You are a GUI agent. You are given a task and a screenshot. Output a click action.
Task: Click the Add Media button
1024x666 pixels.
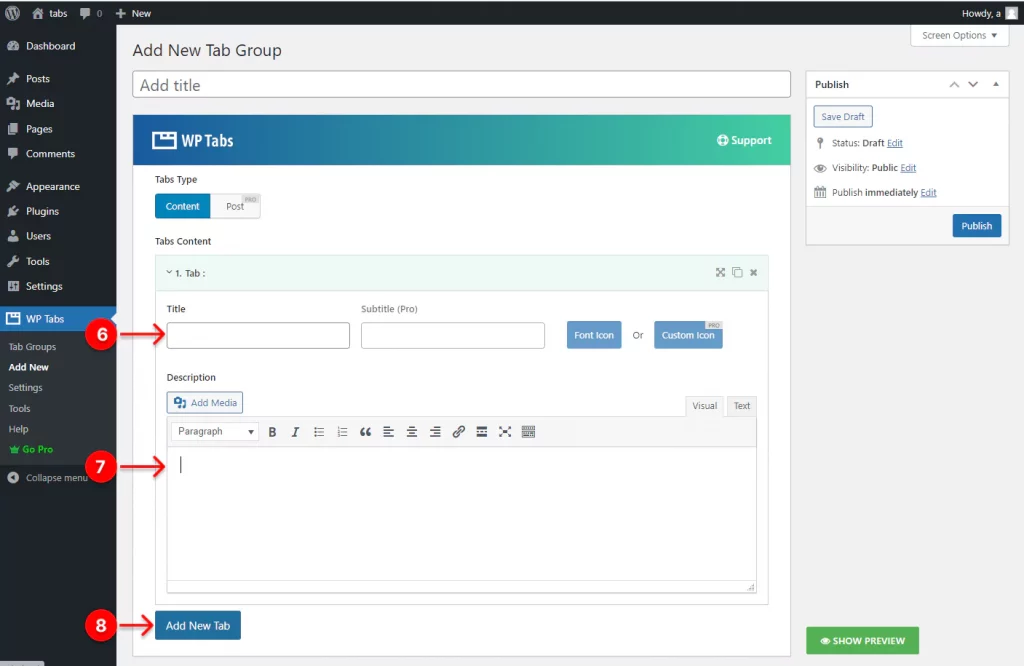(x=204, y=403)
